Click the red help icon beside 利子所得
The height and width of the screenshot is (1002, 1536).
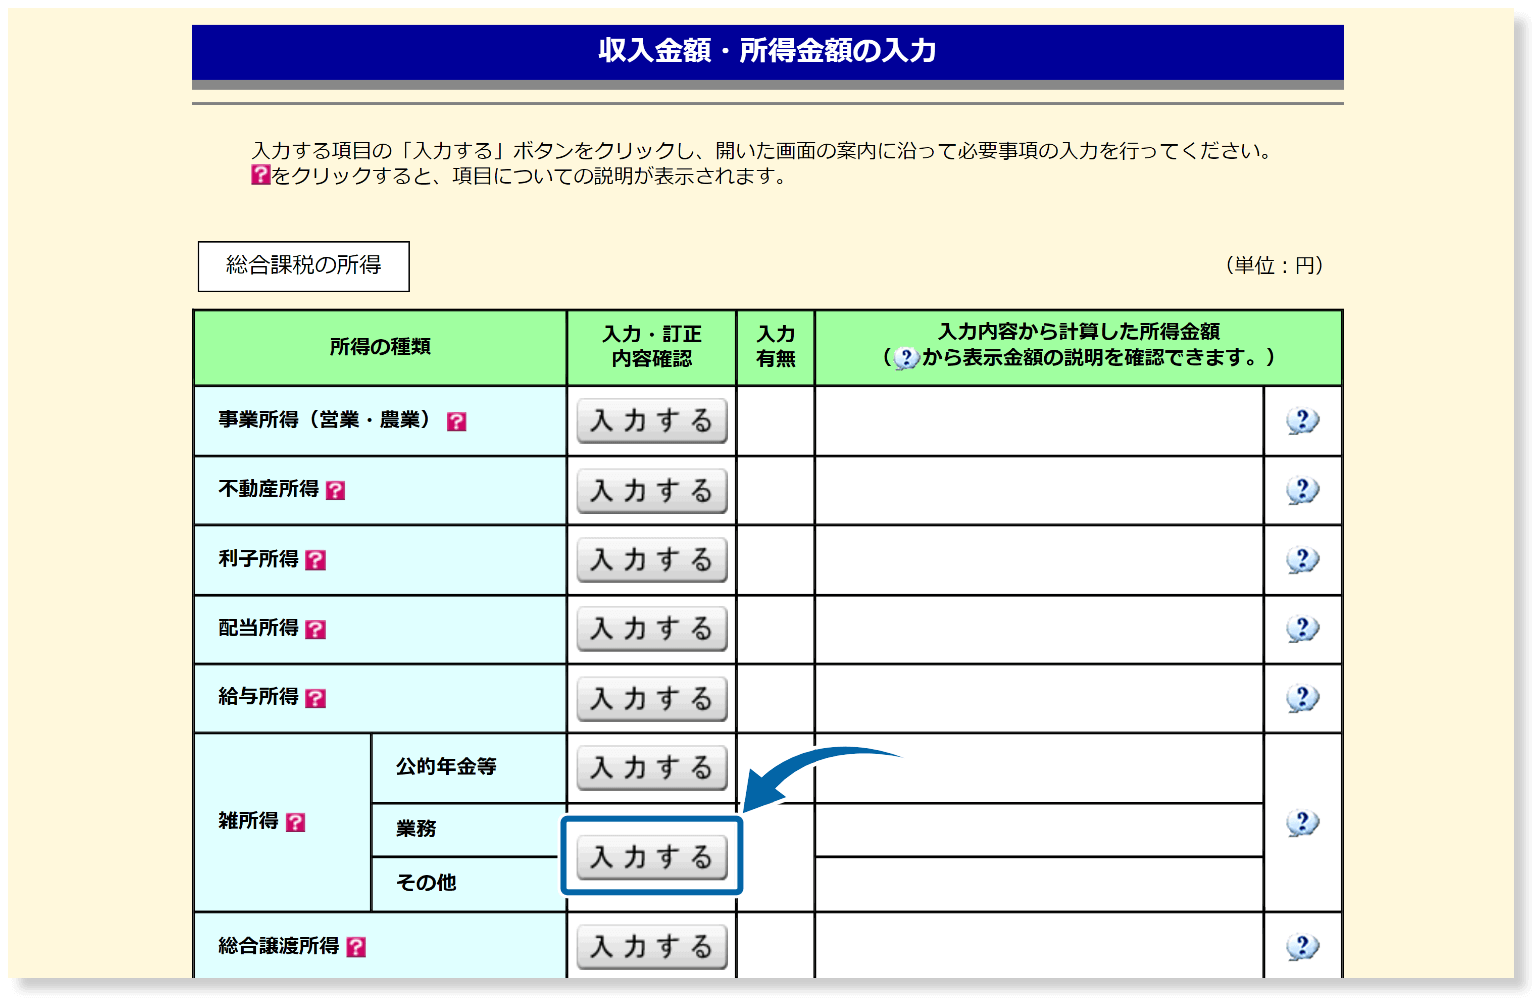coord(316,560)
